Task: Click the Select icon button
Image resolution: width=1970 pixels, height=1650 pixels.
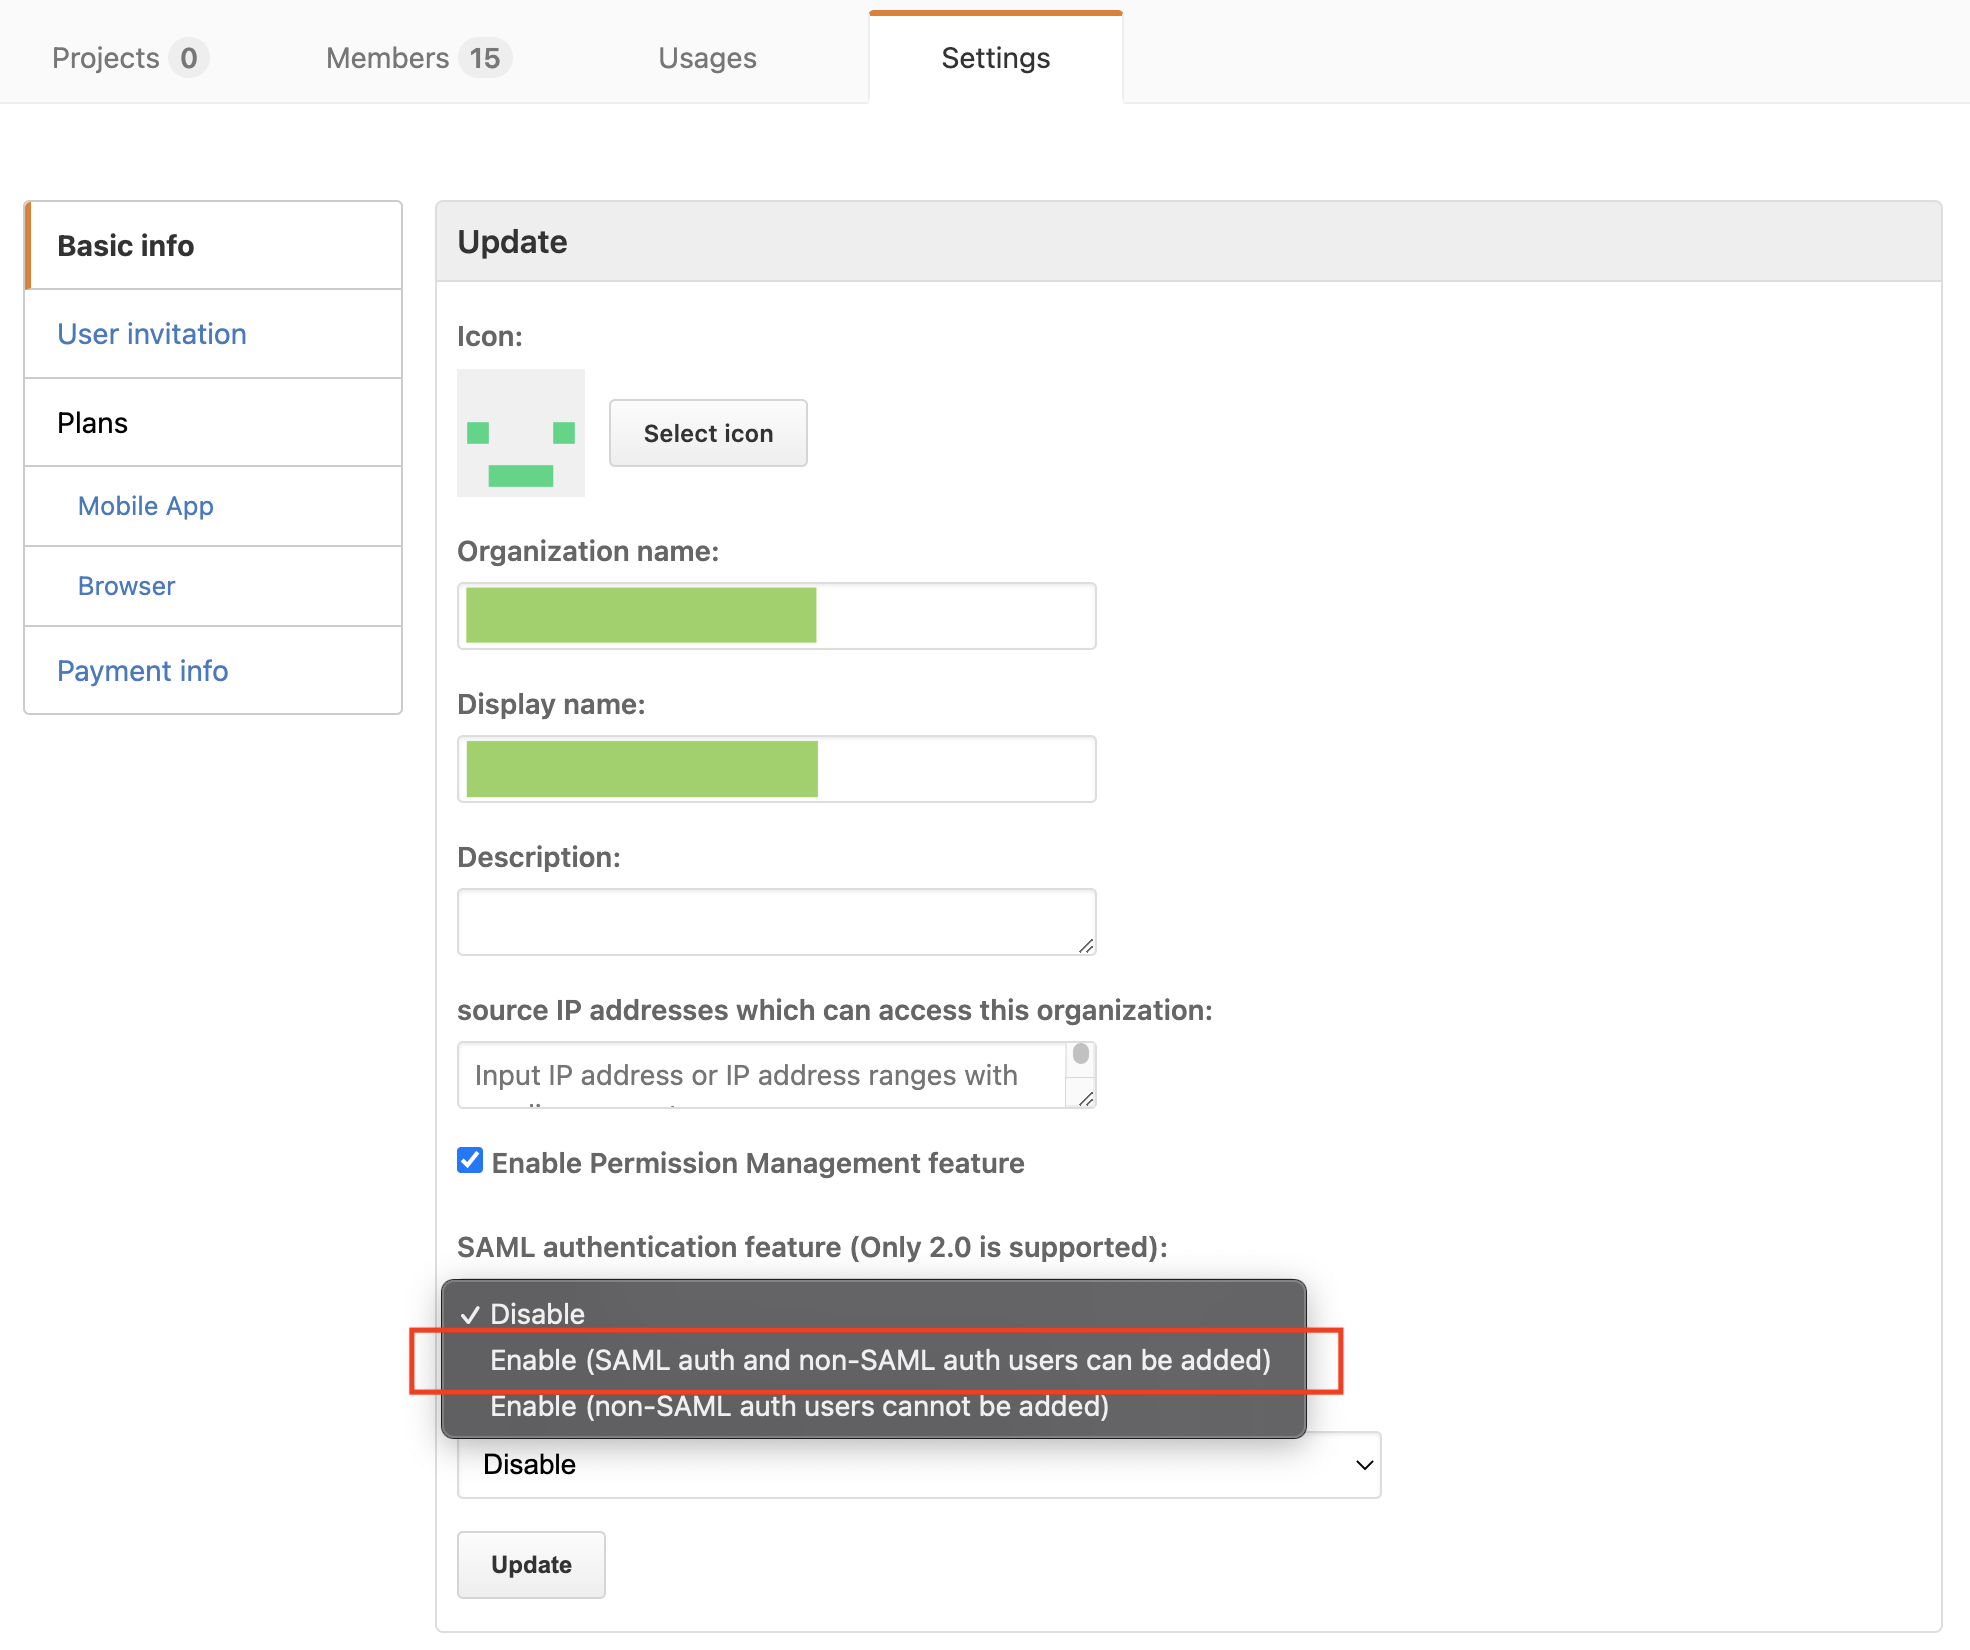Action: click(x=708, y=433)
